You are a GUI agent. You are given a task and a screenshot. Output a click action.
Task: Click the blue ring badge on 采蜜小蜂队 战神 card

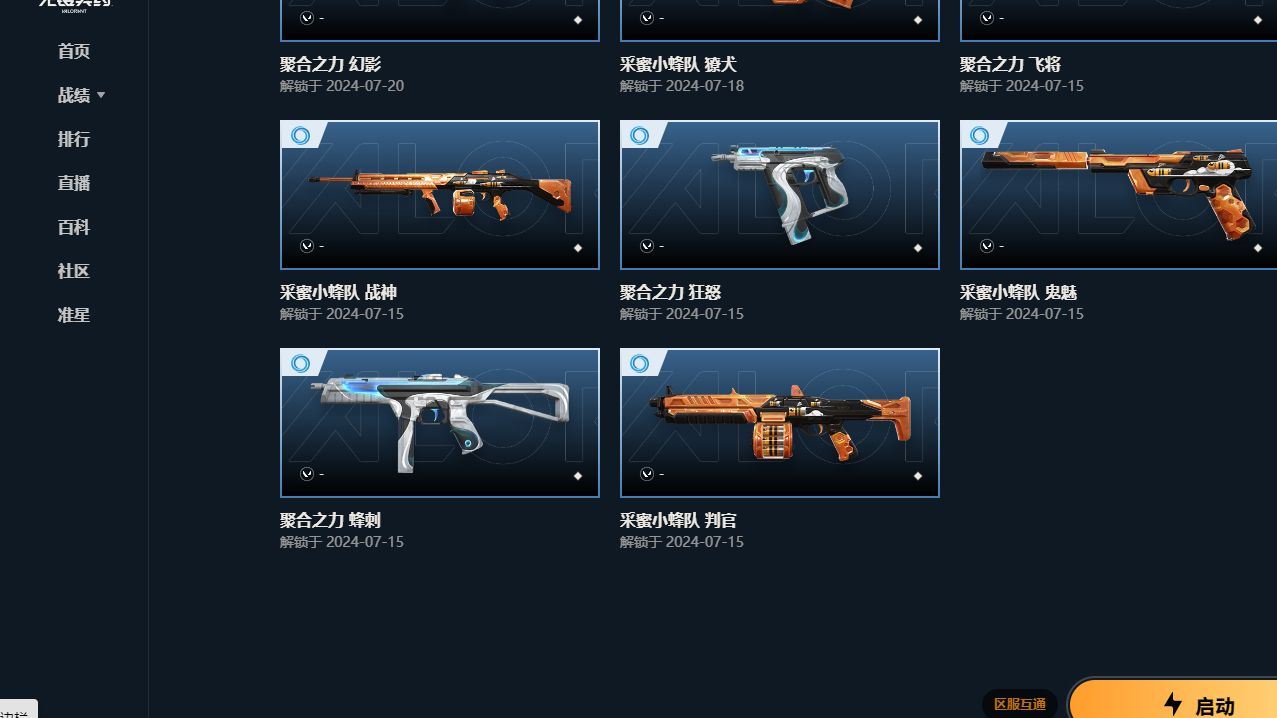pyautogui.click(x=300, y=135)
